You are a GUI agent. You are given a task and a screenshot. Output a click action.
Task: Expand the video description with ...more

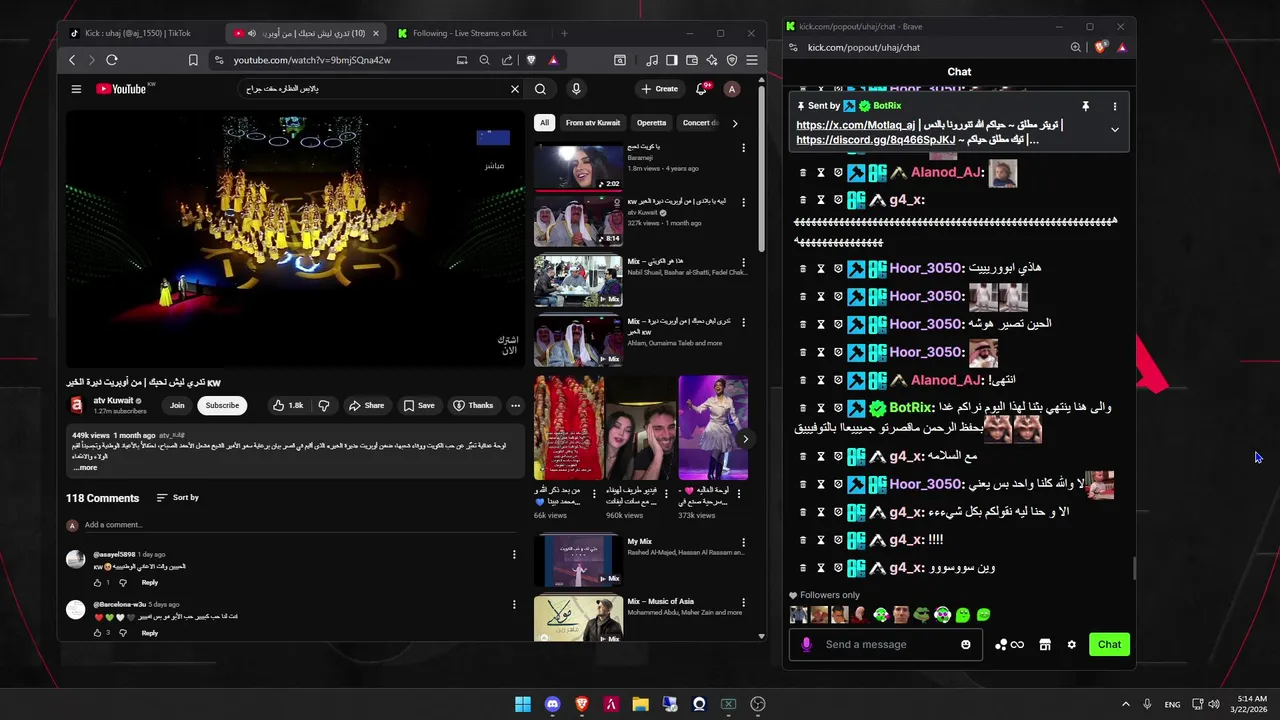[x=86, y=468]
